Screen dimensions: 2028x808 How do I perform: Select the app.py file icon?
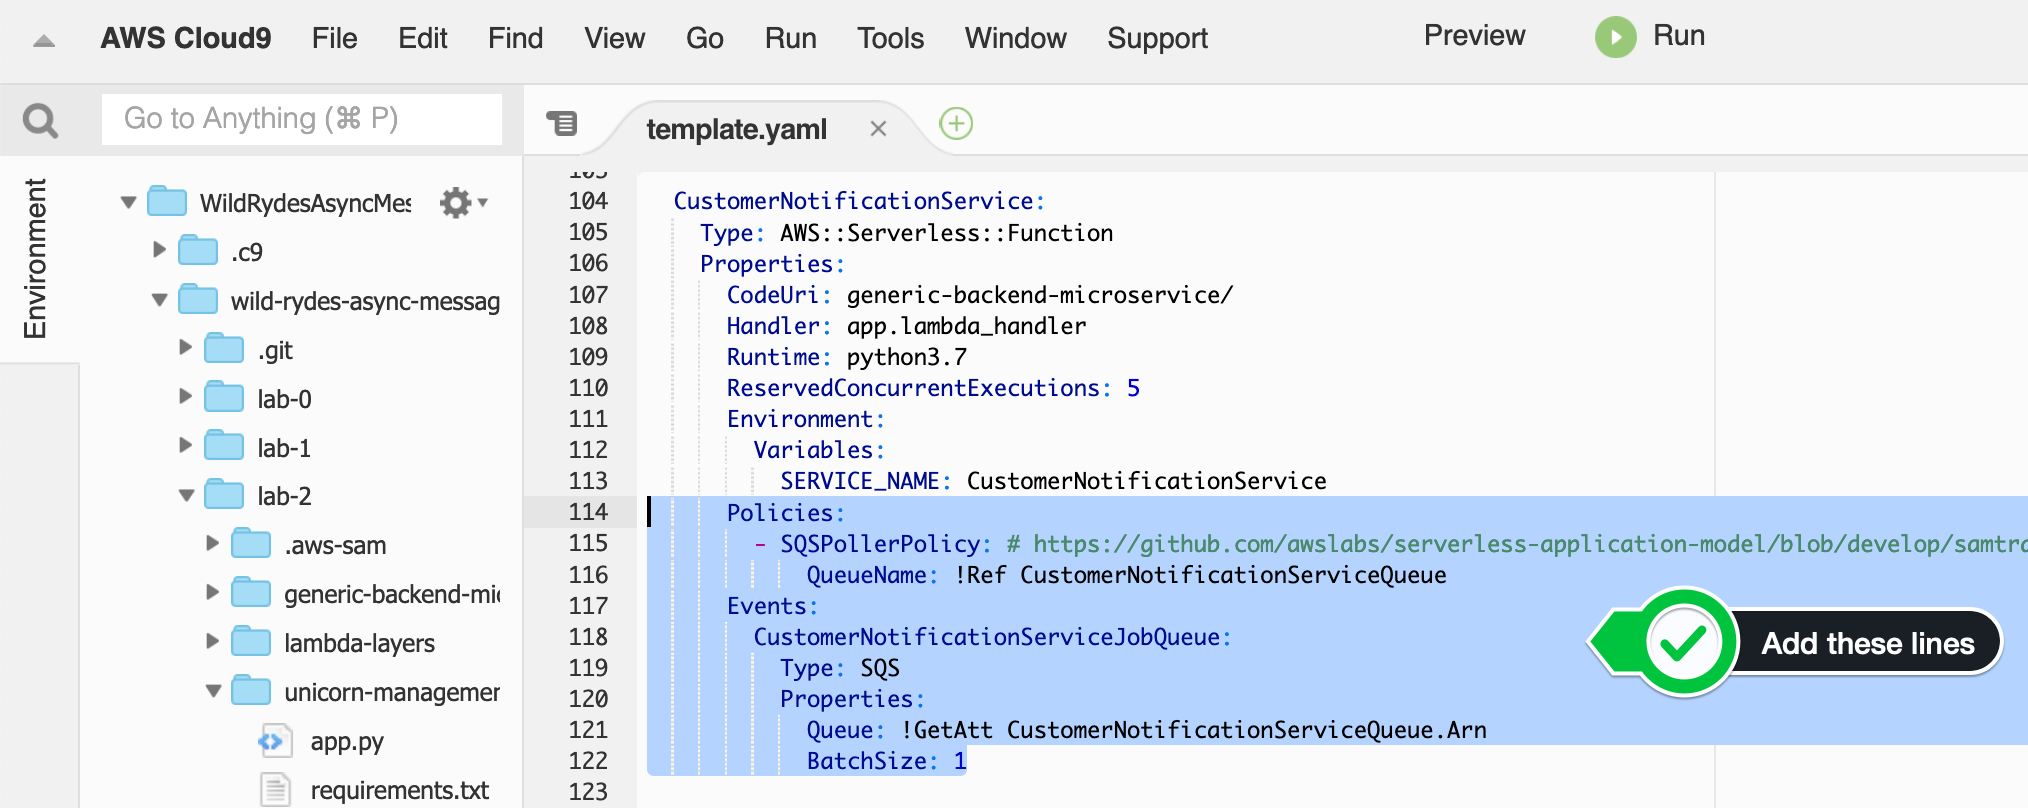[275, 742]
